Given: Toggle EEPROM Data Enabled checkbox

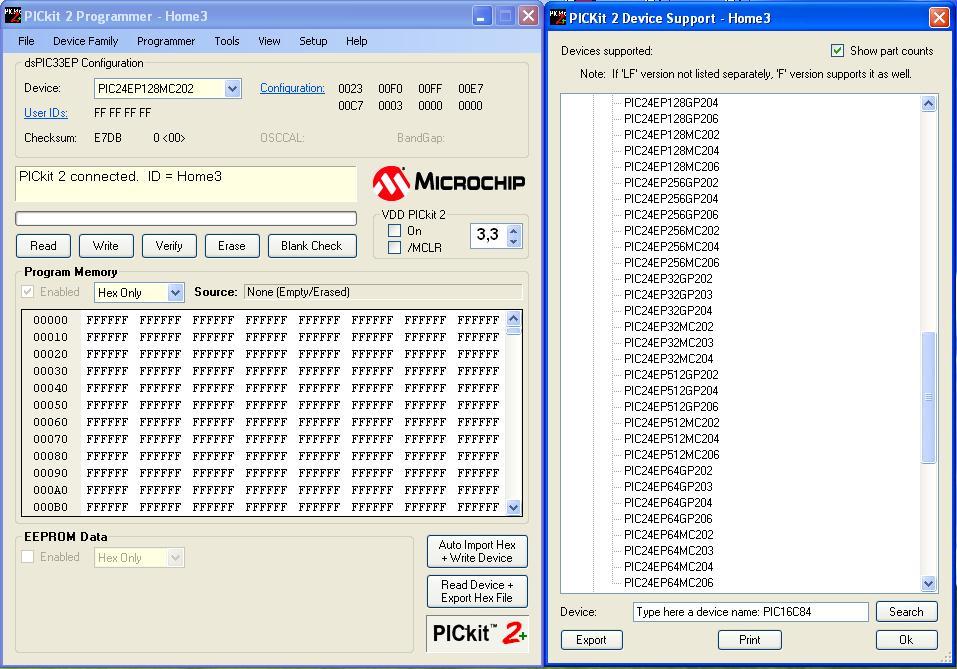Looking at the screenshot, I should pyautogui.click(x=27, y=557).
